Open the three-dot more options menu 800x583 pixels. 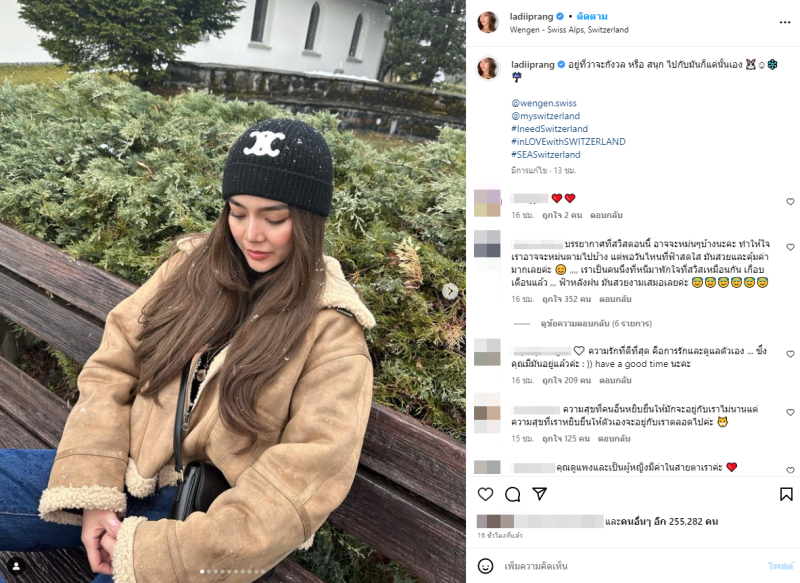pyautogui.click(x=785, y=22)
